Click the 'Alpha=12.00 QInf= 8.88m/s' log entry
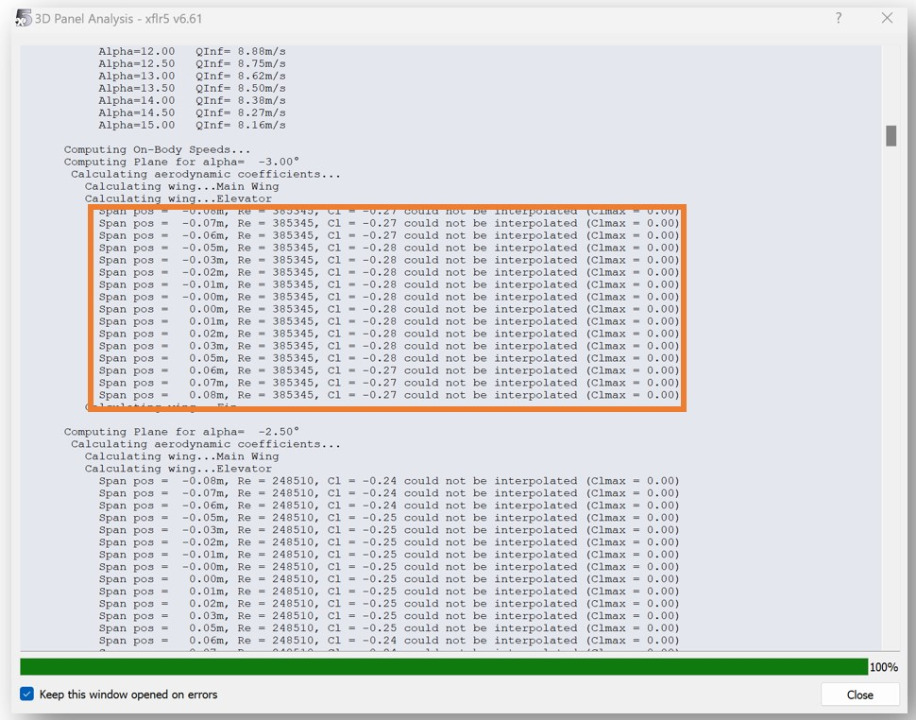This screenshot has width=916, height=720. click(x=192, y=52)
